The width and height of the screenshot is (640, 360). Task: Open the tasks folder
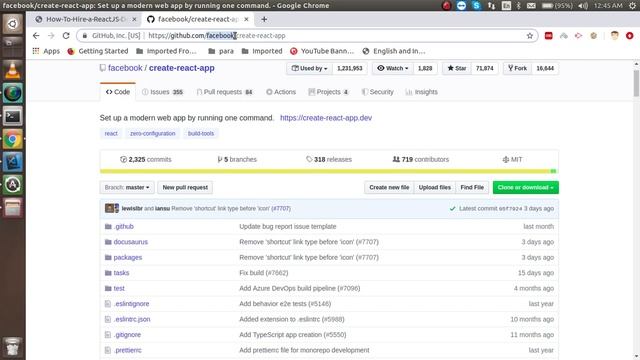point(121,273)
